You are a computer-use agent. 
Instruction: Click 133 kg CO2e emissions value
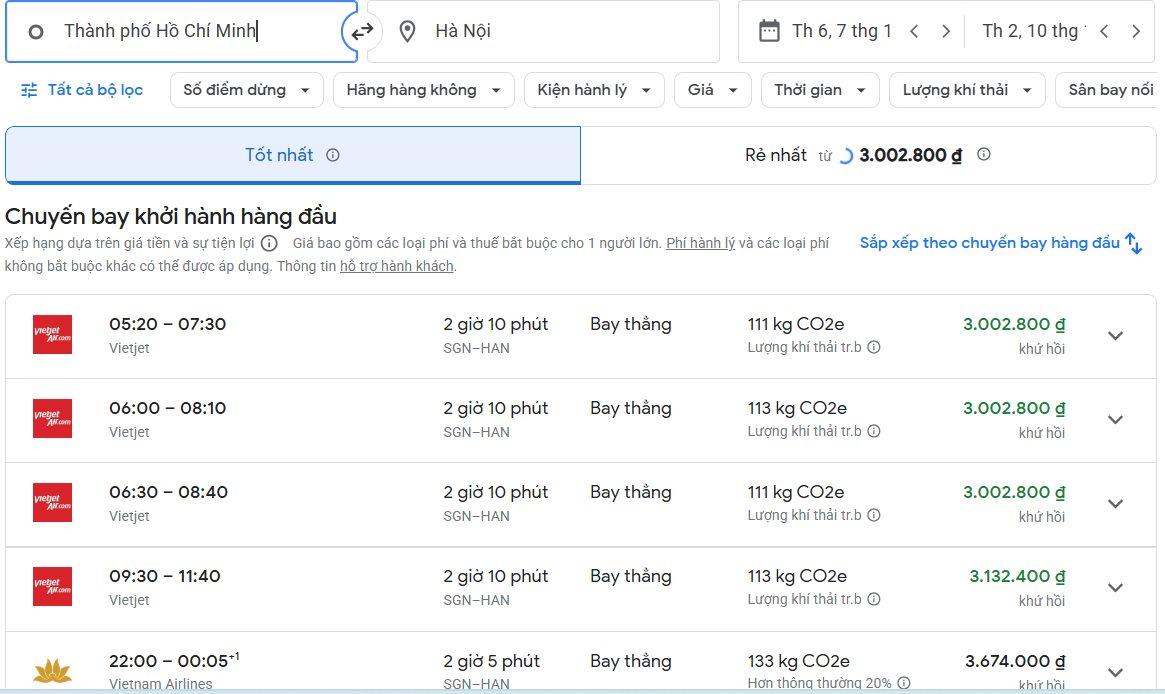799,661
